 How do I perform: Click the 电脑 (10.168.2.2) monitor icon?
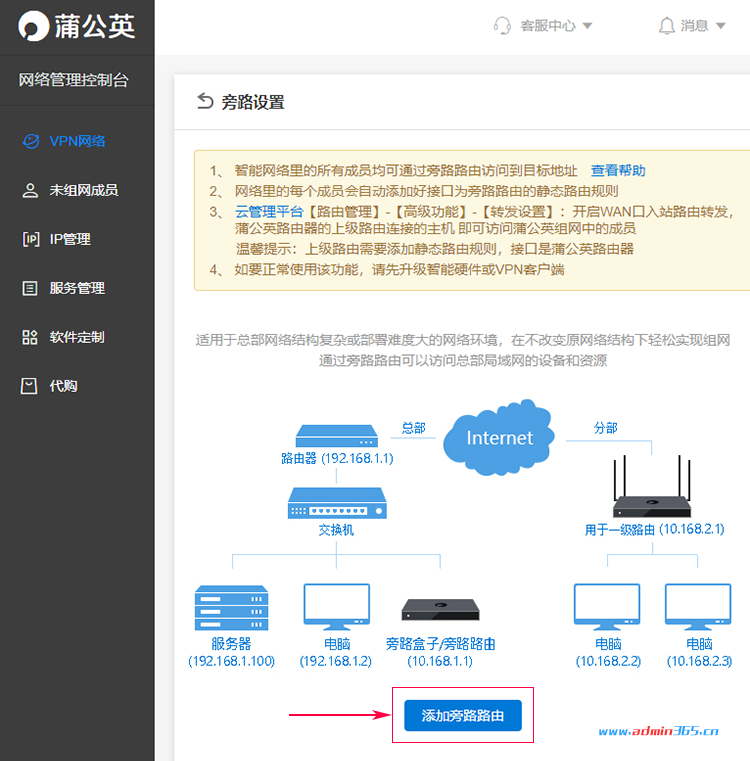pyautogui.click(x=607, y=607)
